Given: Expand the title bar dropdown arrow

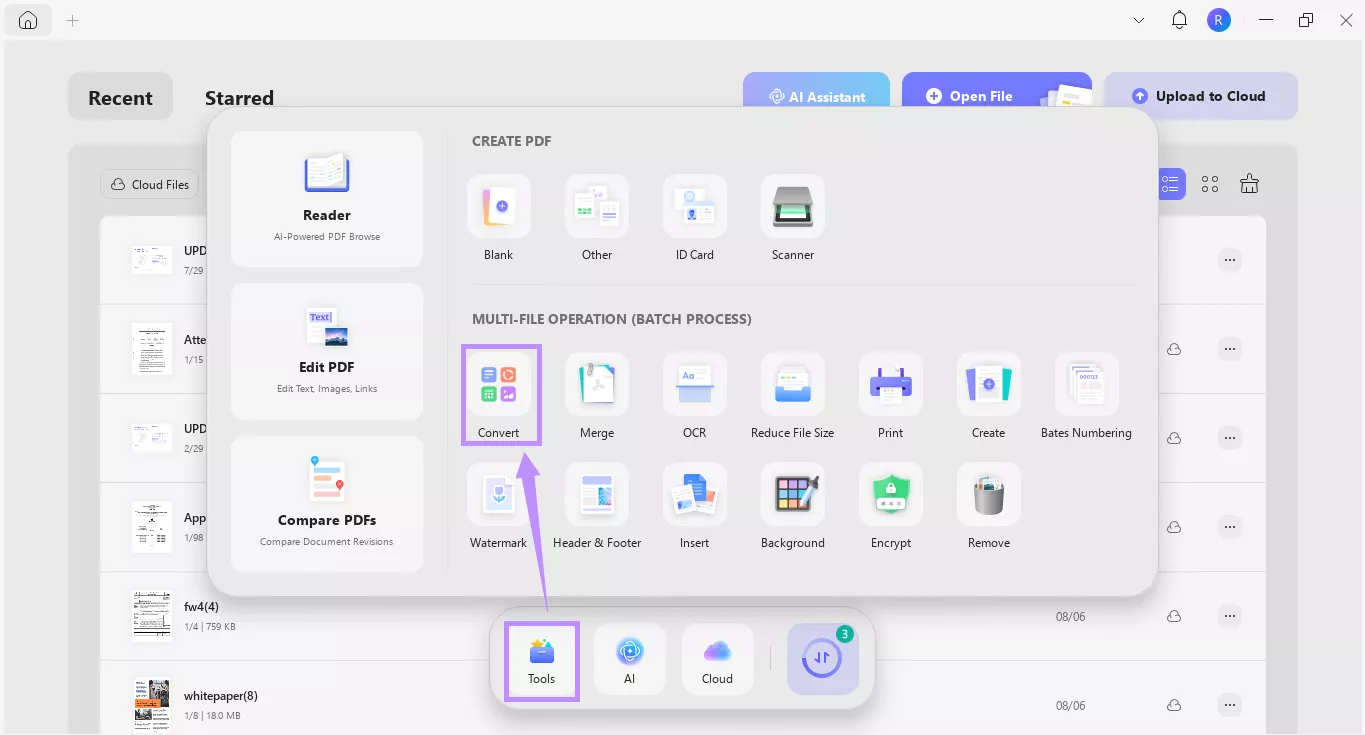Looking at the screenshot, I should click(x=1139, y=20).
